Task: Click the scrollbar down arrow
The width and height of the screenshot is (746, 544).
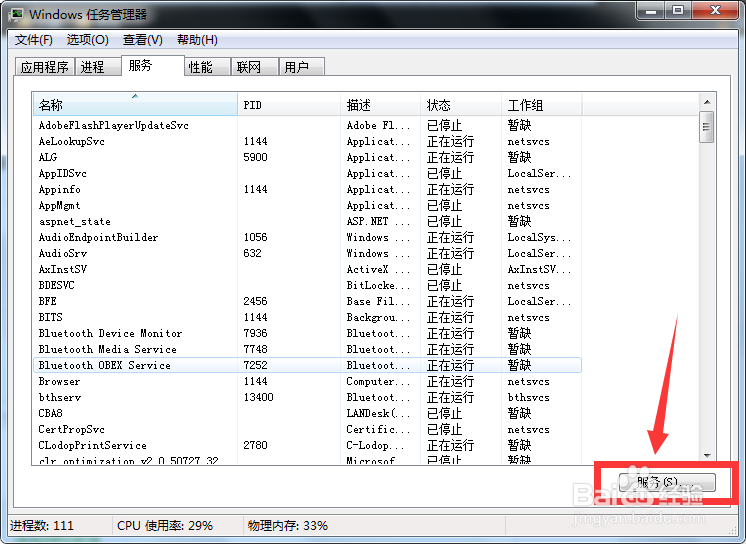Action: tap(707, 455)
